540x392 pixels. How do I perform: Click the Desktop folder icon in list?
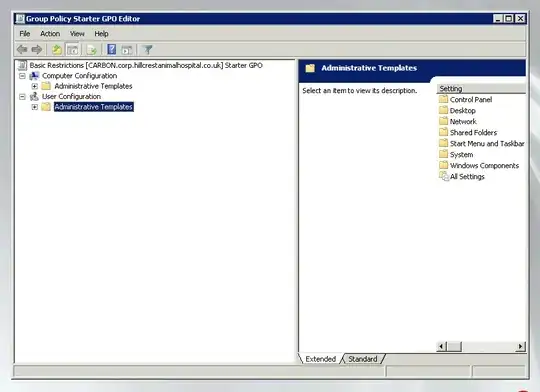click(443, 110)
